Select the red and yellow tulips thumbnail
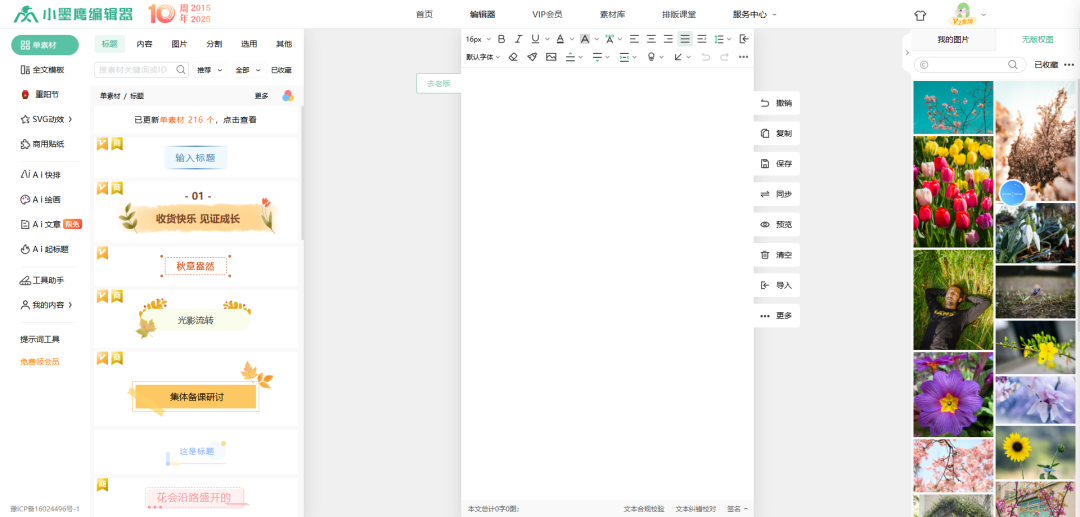This screenshot has width=1080, height=517. [953, 192]
